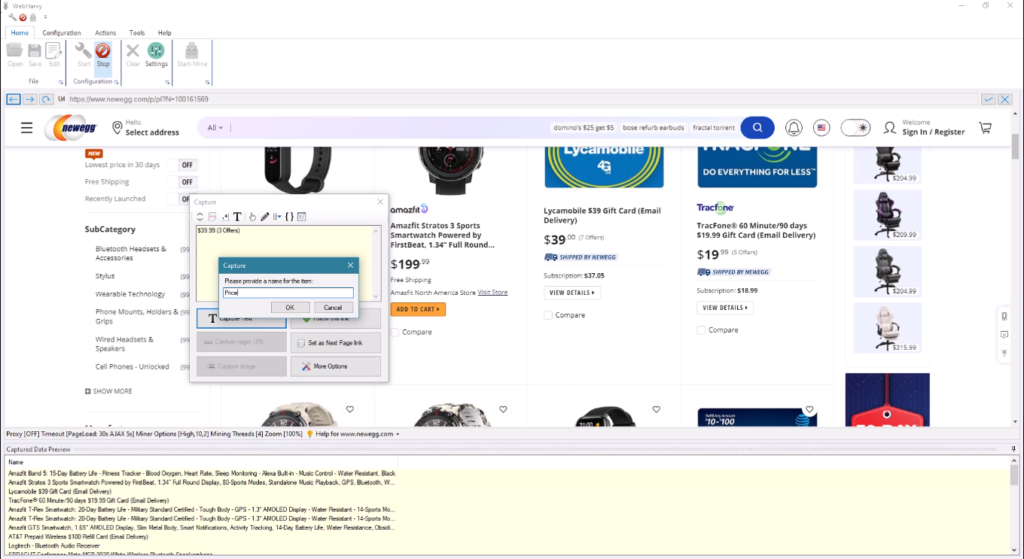Click the browser back arrow

point(14,100)
